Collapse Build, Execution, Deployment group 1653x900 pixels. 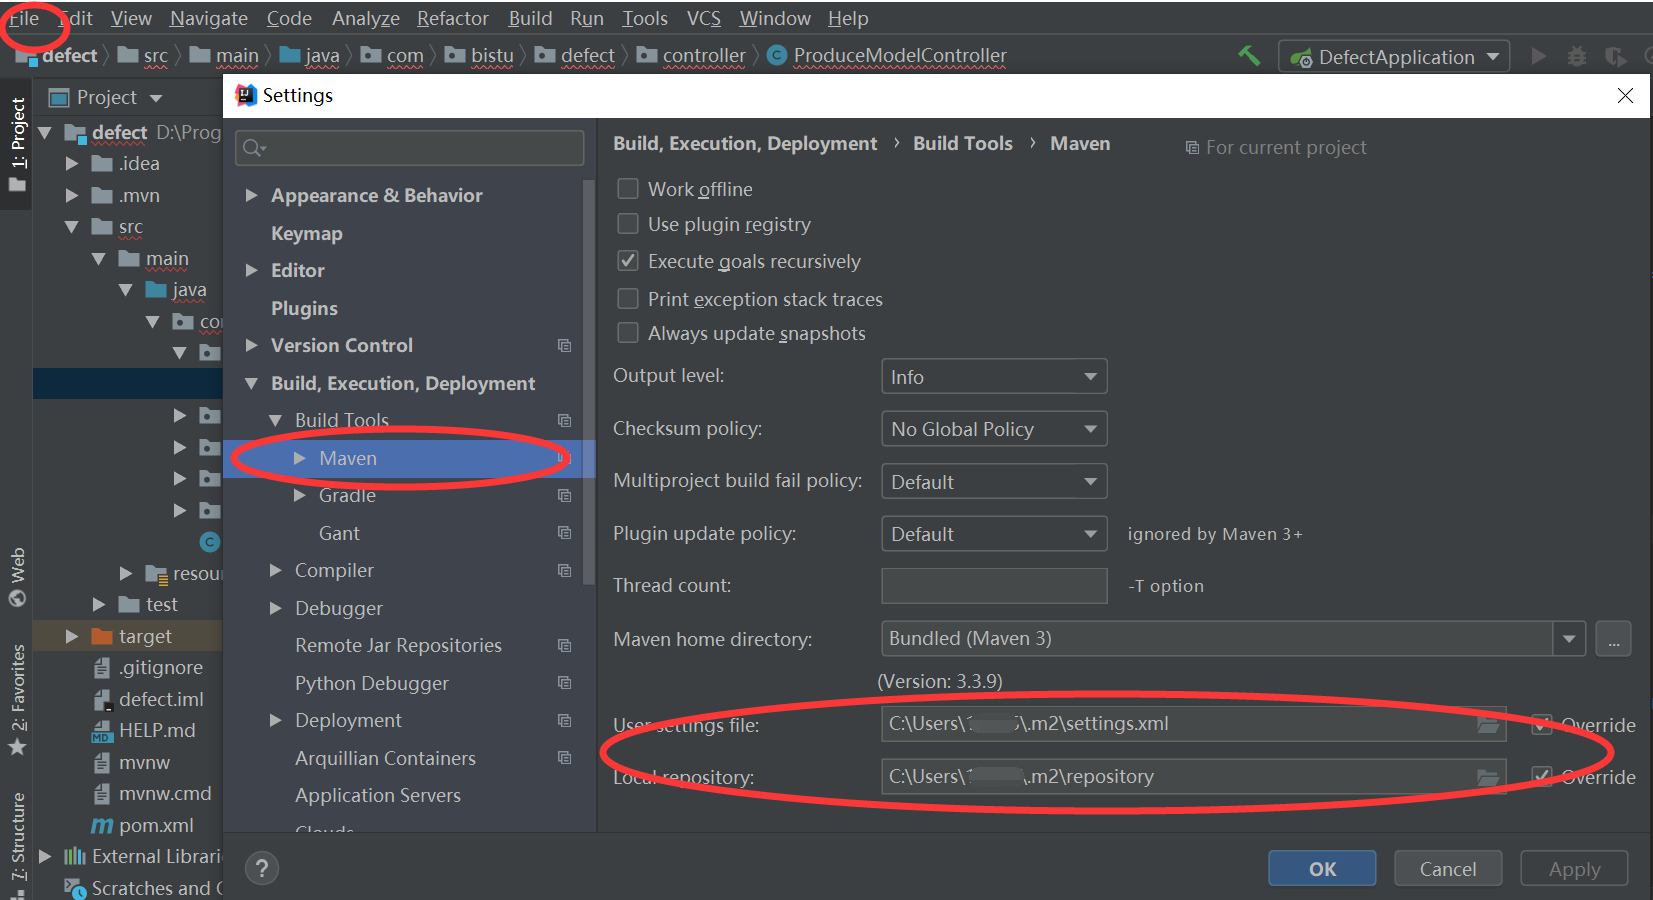pos(252,383)
